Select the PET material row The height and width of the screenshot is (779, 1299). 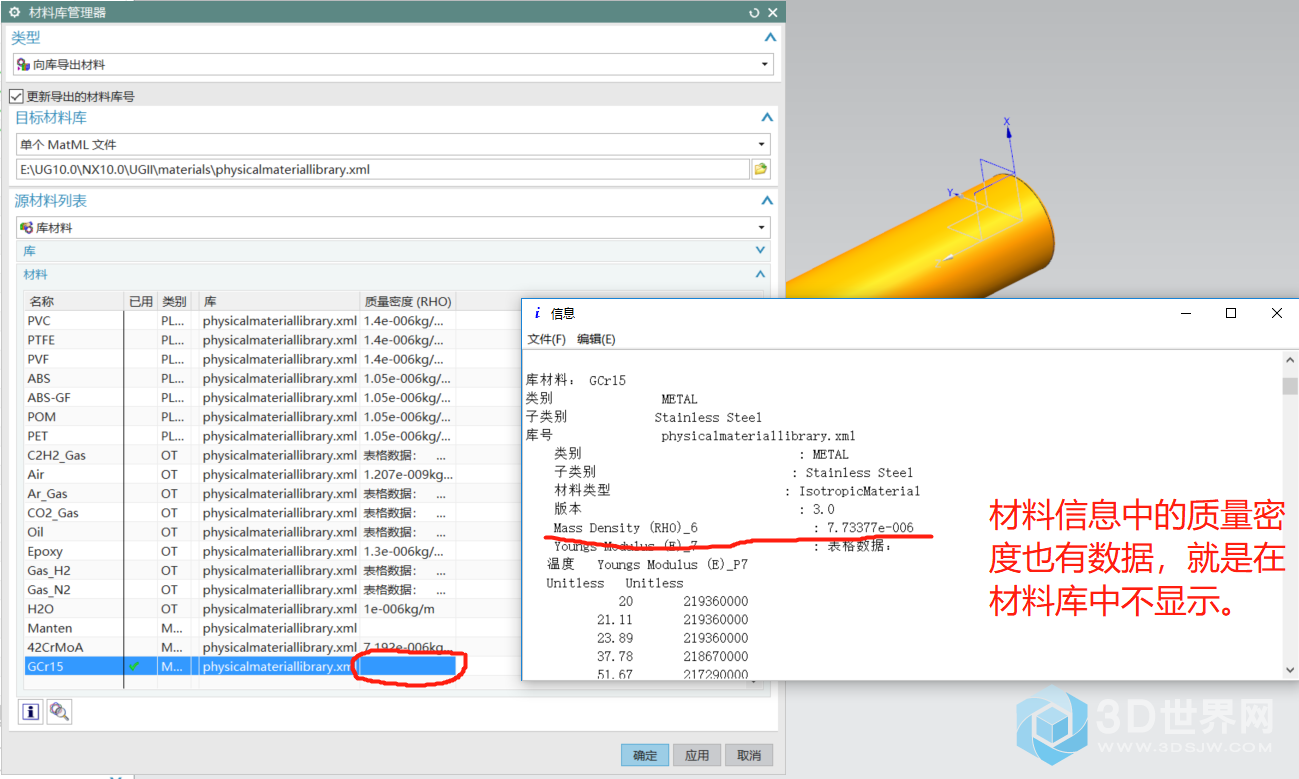(x=240, y=436)
